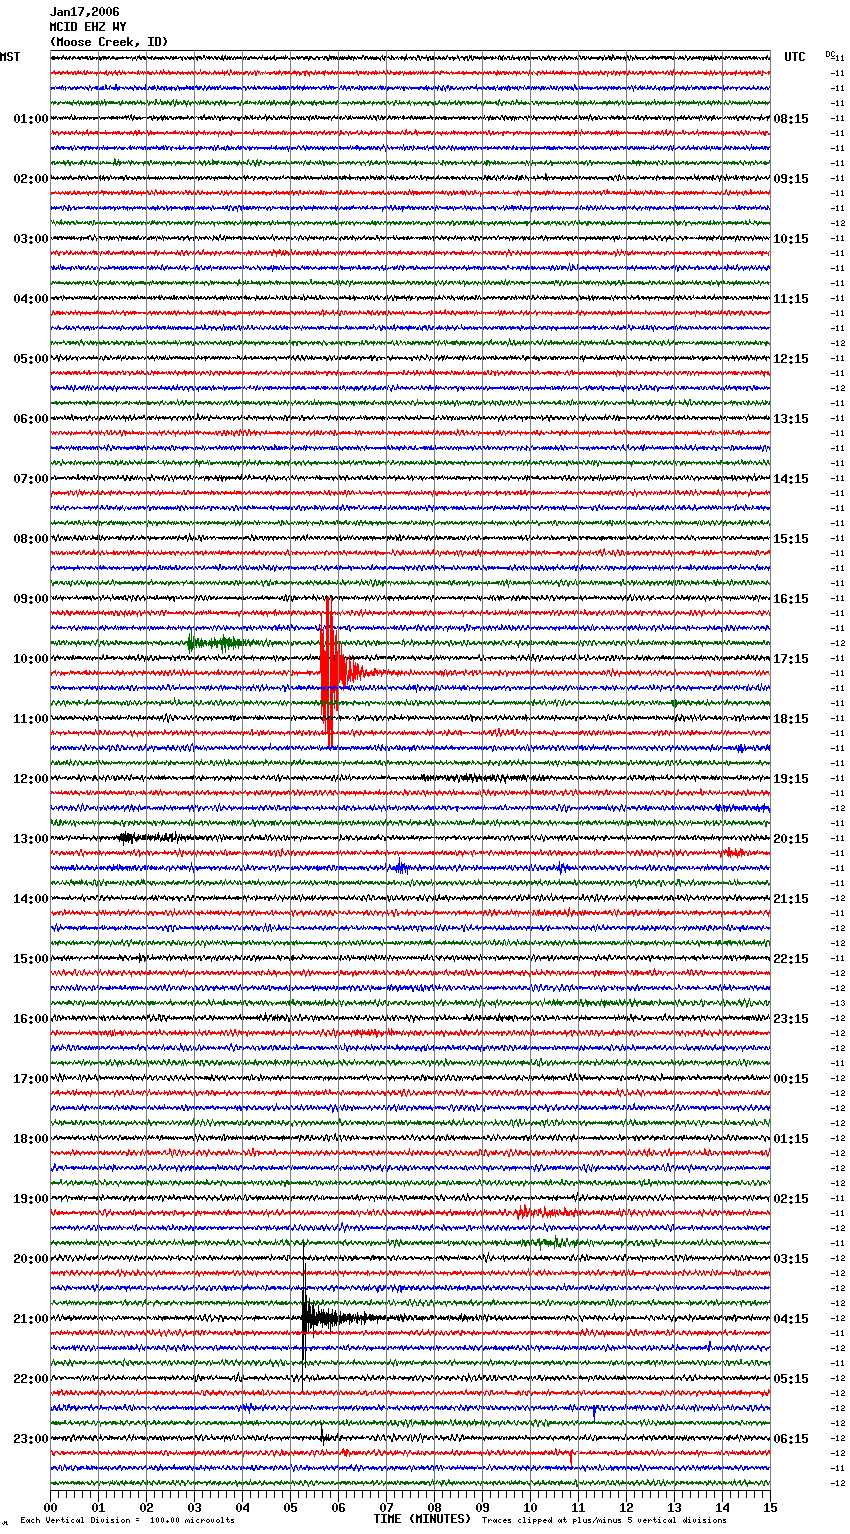The width and height of the screenshot is (850, 1534).
Task: Click the 15 minute axis tick label
Action: point(770,1507)
